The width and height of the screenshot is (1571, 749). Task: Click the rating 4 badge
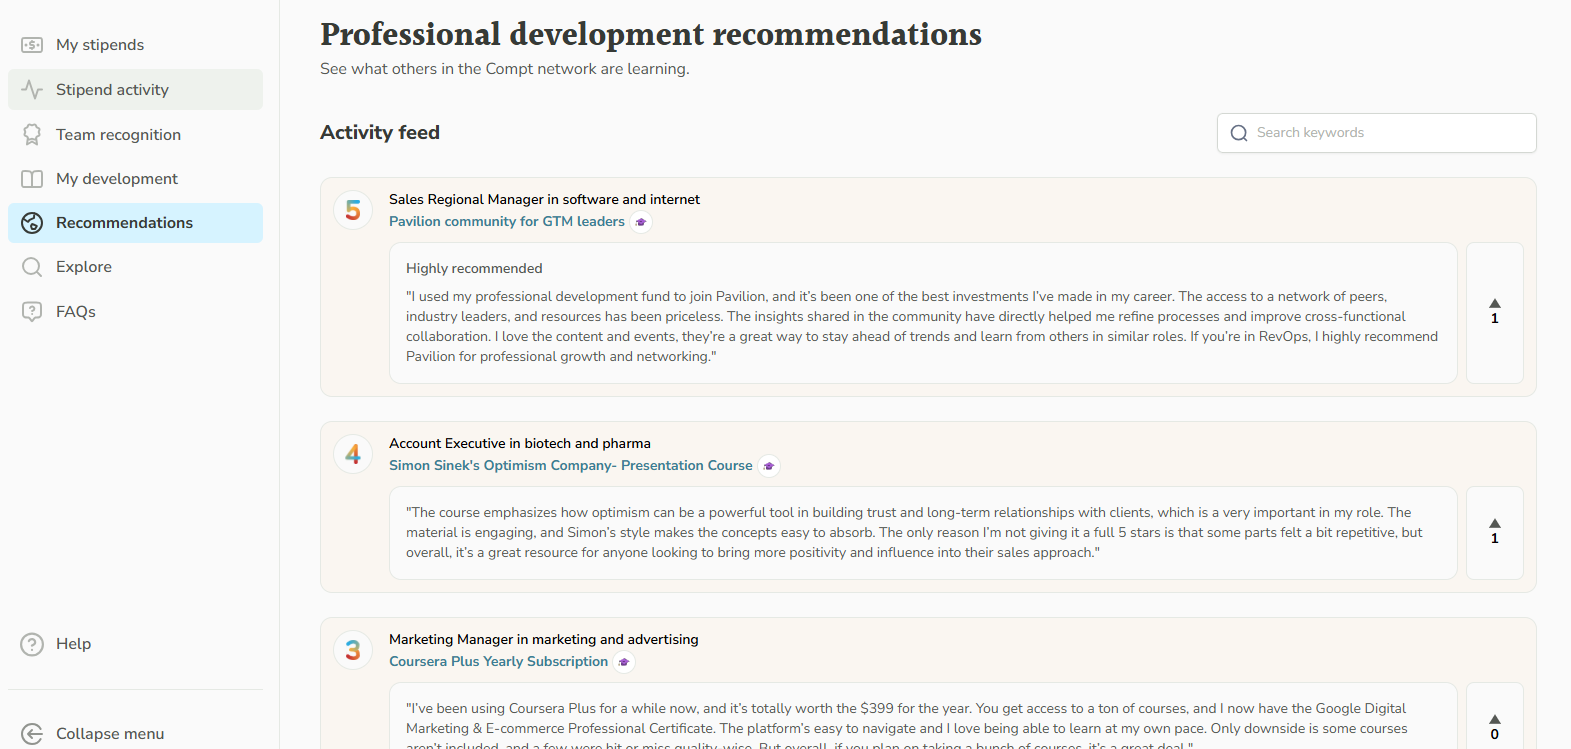click(x=353, y=455)
